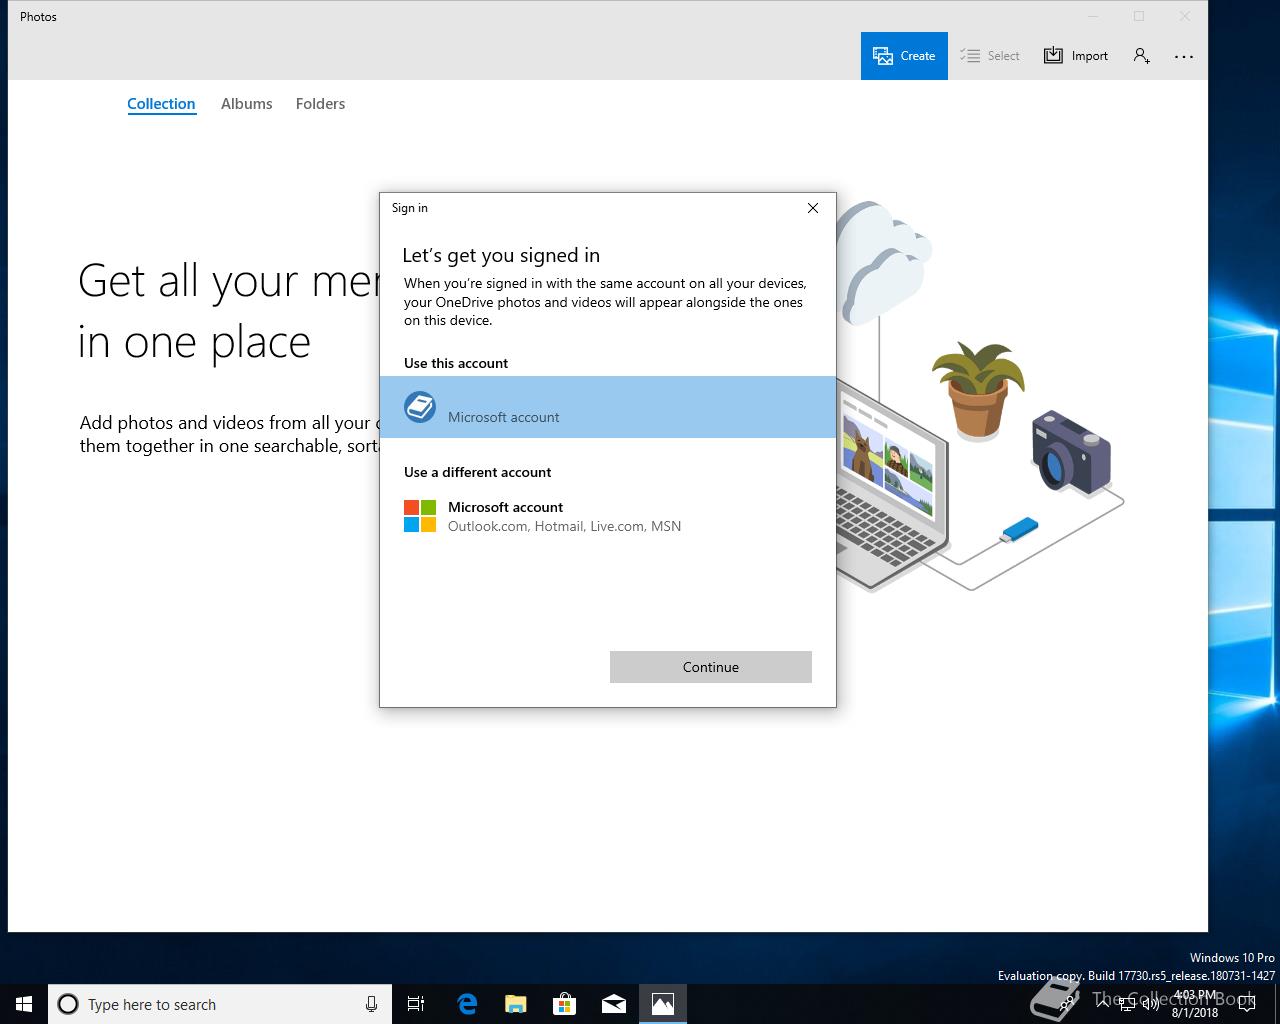Click the microphone icon in search box
This screenshot has width=1280, height=1024.
point(371,1004)
